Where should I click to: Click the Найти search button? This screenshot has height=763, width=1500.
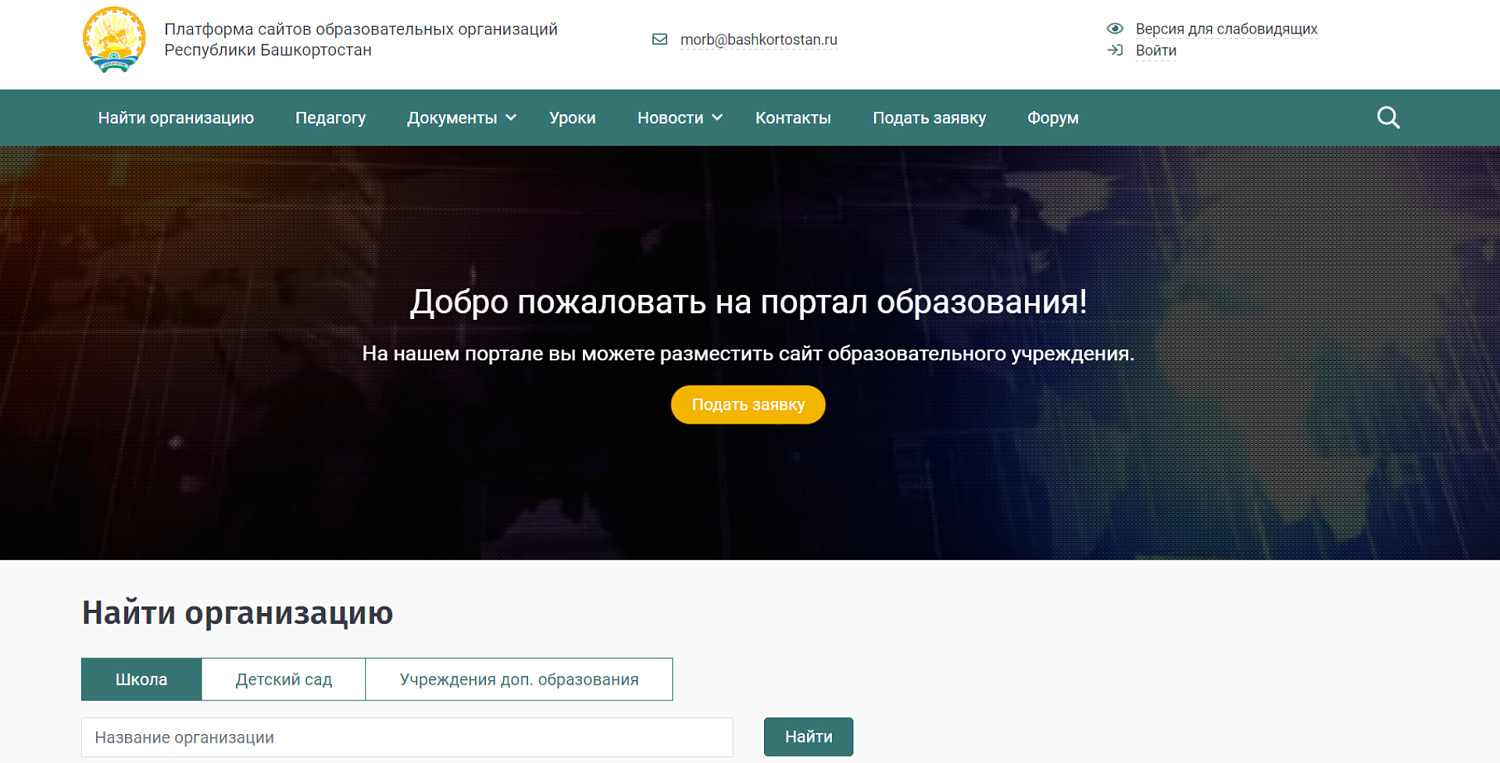808,737
